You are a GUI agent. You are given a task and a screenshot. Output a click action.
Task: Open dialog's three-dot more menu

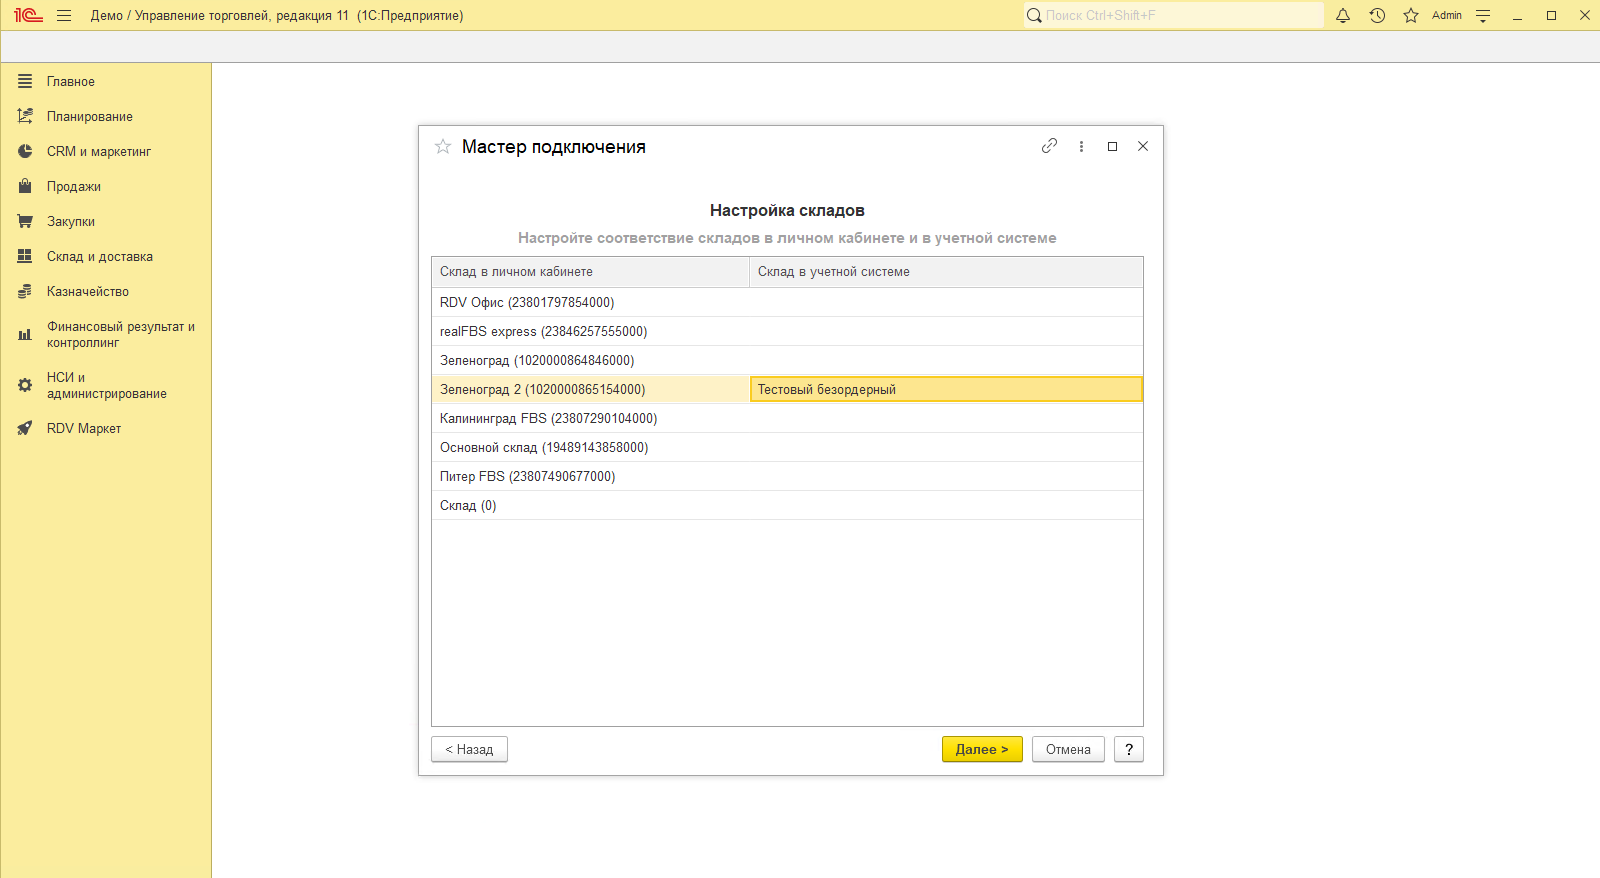tap(1081, 146)
